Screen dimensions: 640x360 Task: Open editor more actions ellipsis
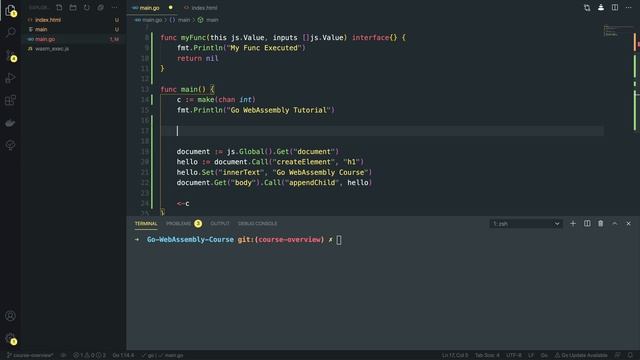(x=629, y=7)
